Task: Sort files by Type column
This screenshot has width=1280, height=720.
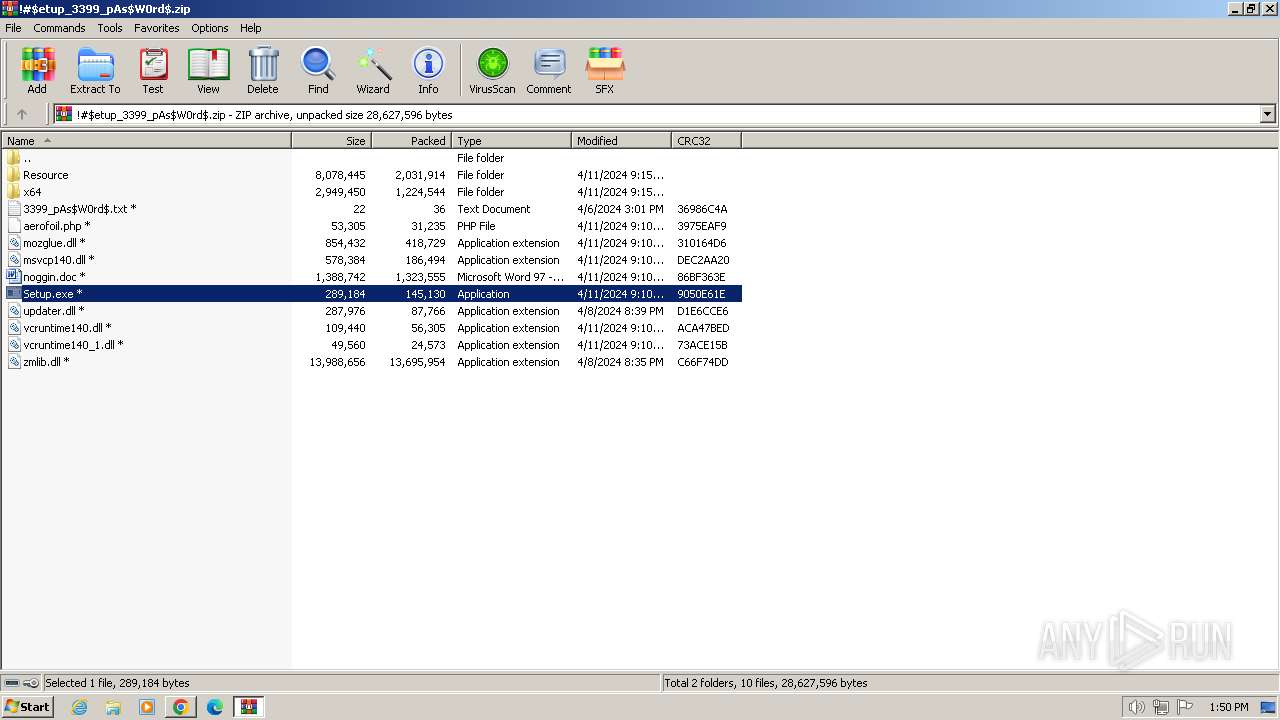Action: tap(511, 141)
